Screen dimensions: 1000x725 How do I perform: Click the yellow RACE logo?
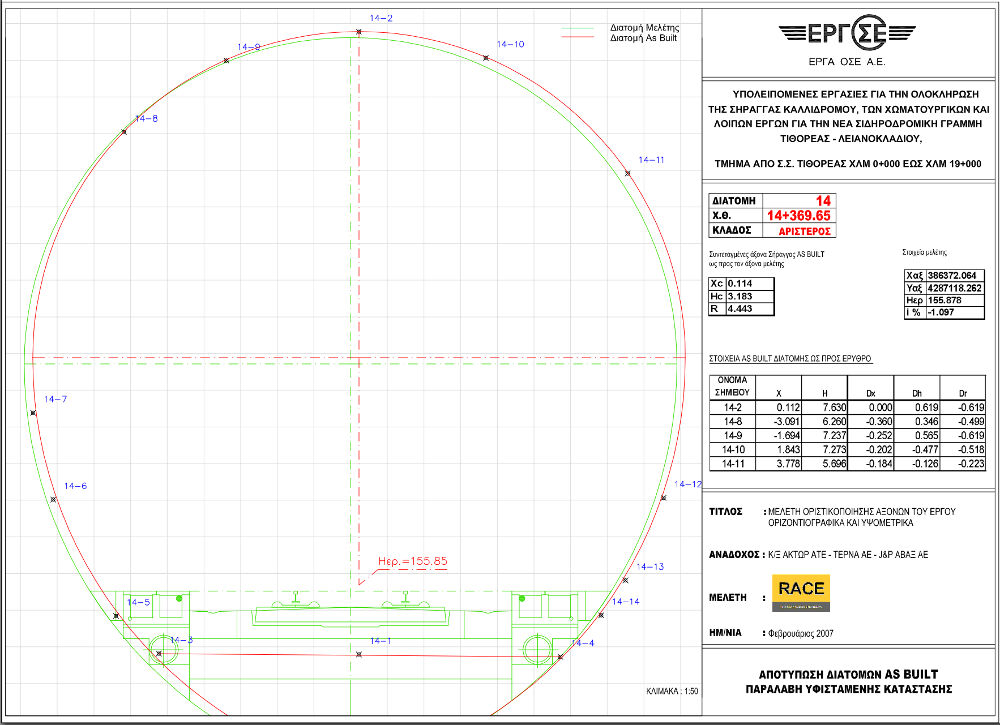[x=800, y=592]
